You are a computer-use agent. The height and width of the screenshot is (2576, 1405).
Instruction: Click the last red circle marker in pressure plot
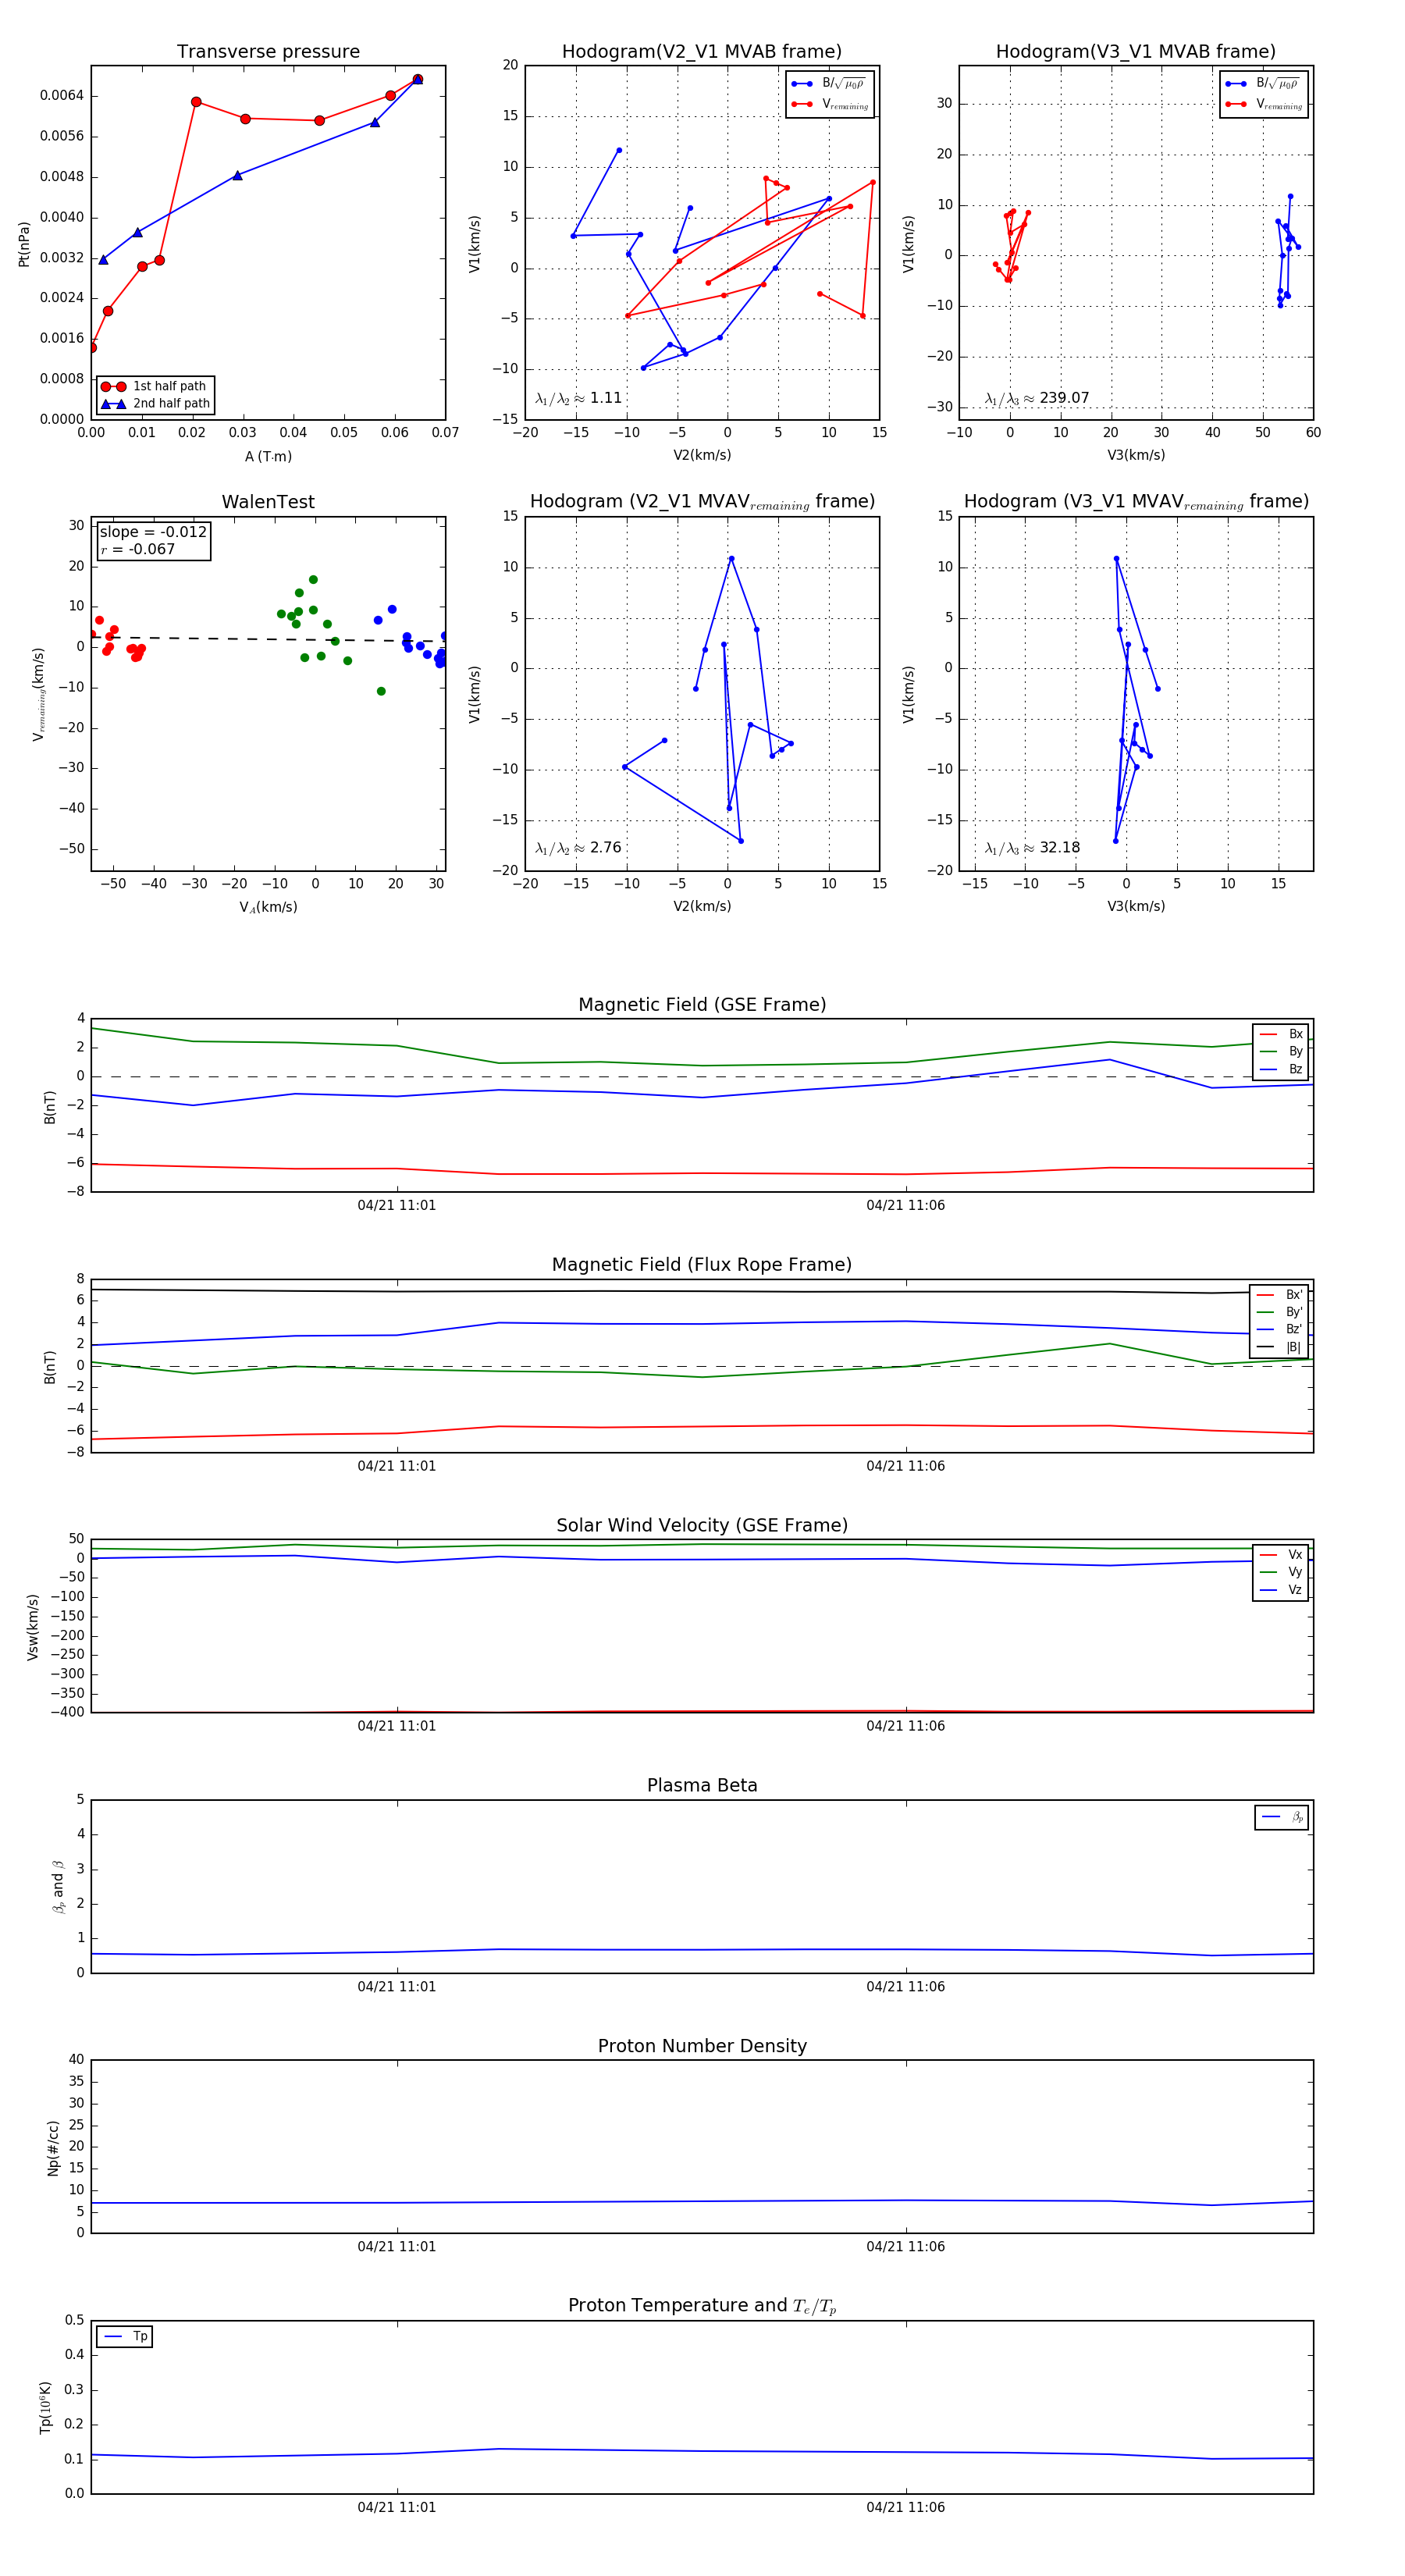(x=417, y=79)
